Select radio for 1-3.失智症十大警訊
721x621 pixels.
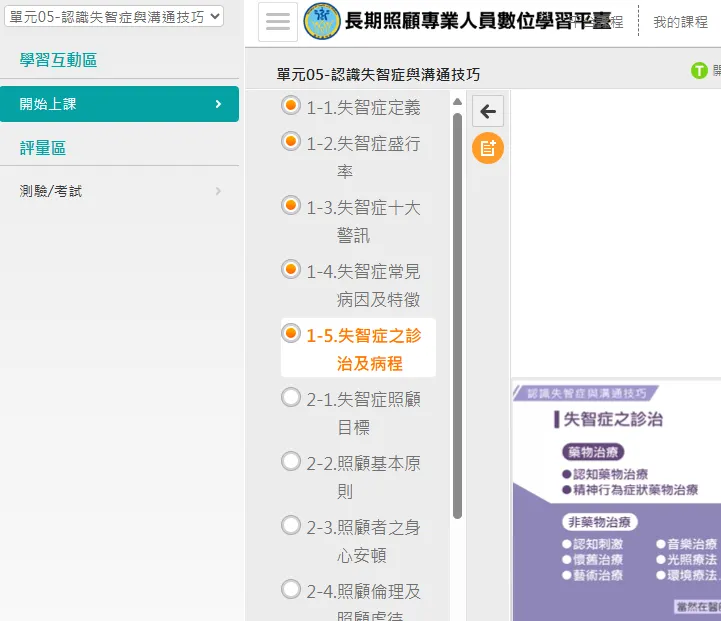click(291, 205)
